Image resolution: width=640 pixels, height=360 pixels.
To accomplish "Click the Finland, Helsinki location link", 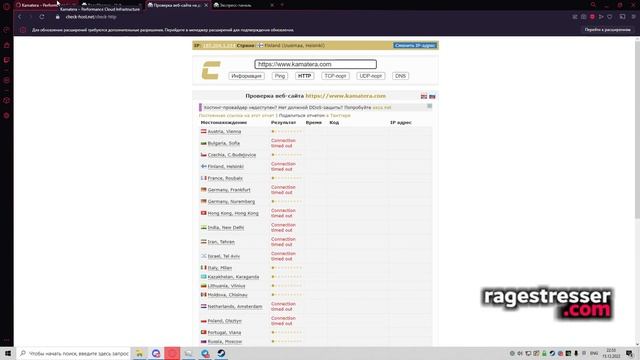I will click(x=226, y=167).
